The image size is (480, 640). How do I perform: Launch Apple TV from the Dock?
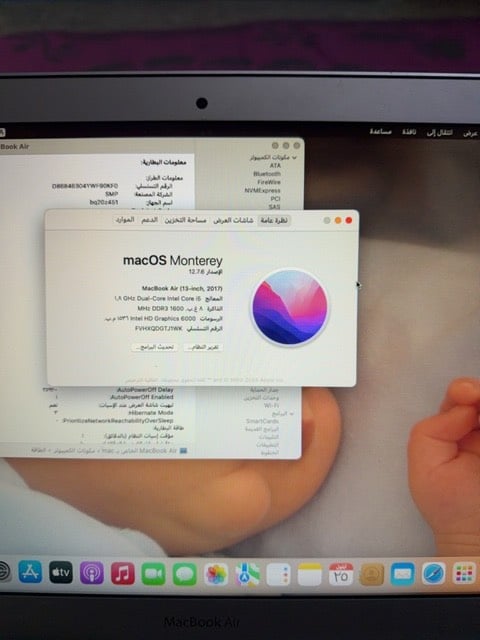61,573
